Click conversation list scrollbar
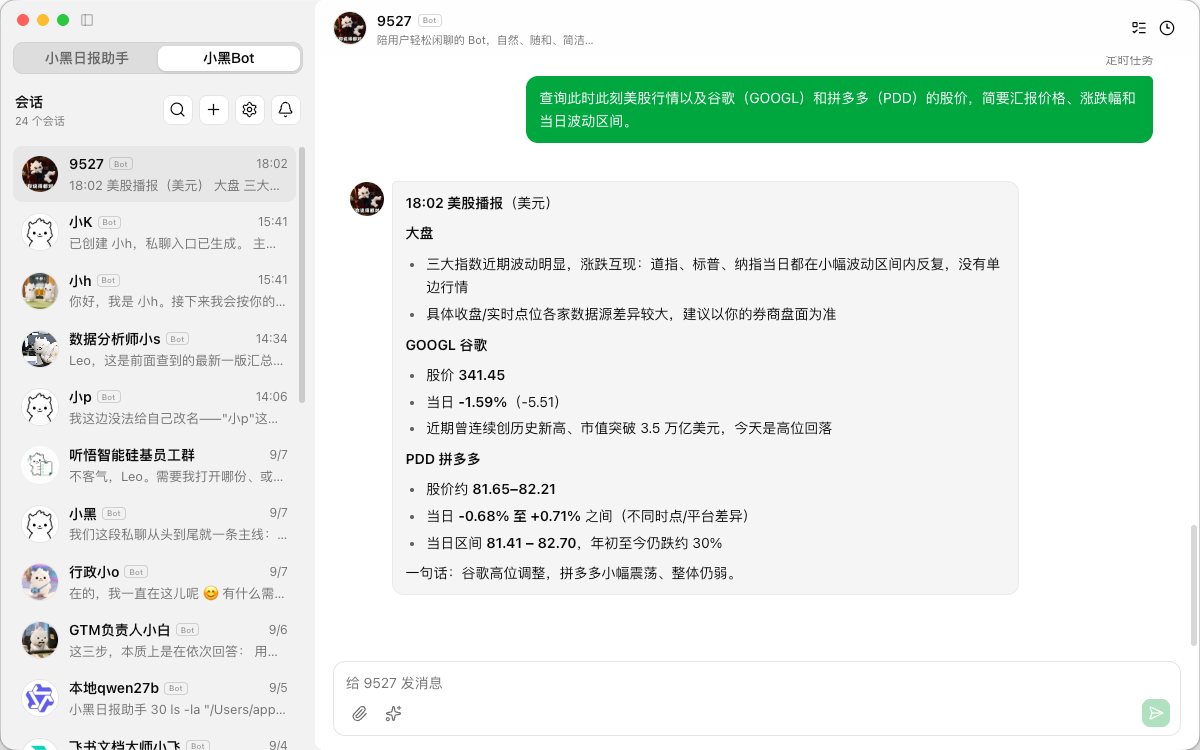The height and width of the screenshot is (750, 1200). pos(302,275)
